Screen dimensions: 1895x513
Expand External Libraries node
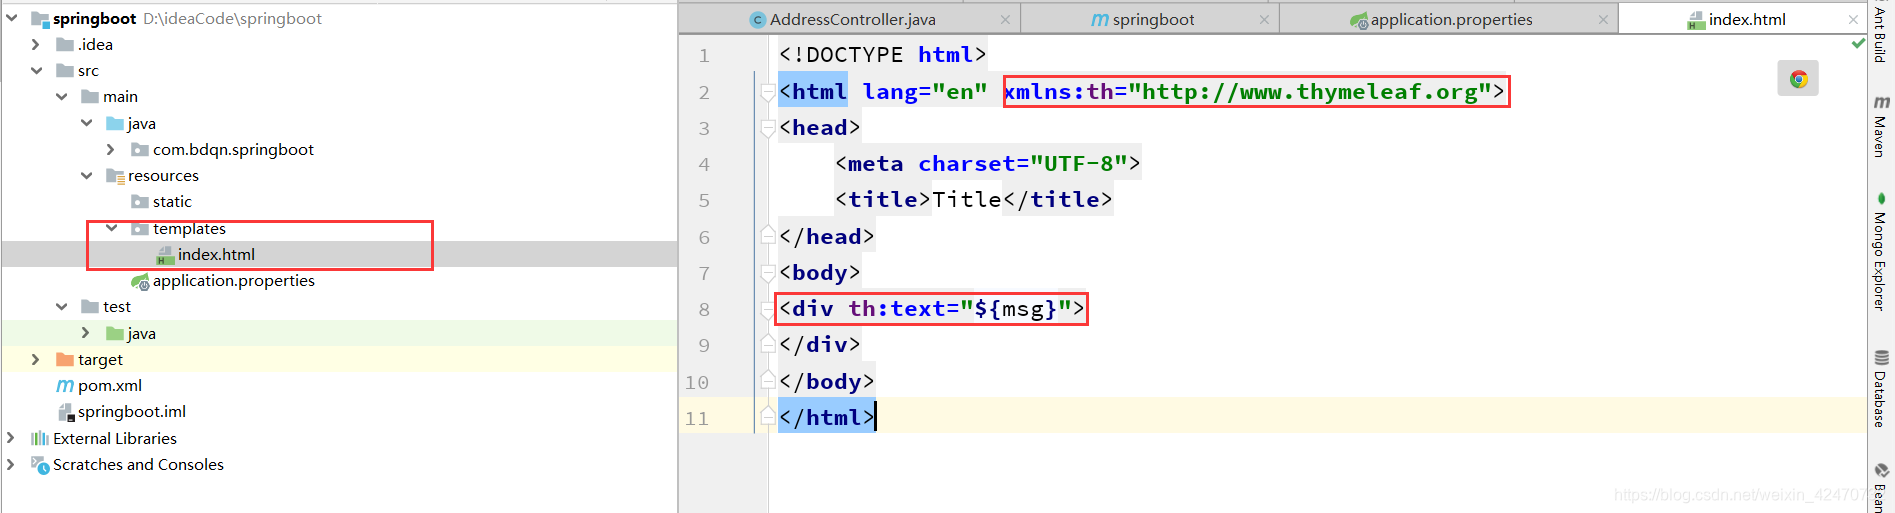[x=11, y=438]
